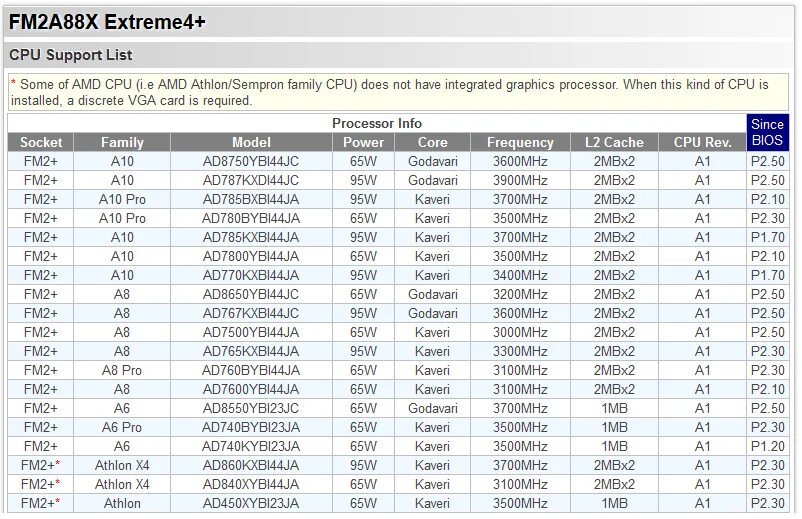Click model AD740KYBI23JA
The image size is (802, 519).
[251, 446]
